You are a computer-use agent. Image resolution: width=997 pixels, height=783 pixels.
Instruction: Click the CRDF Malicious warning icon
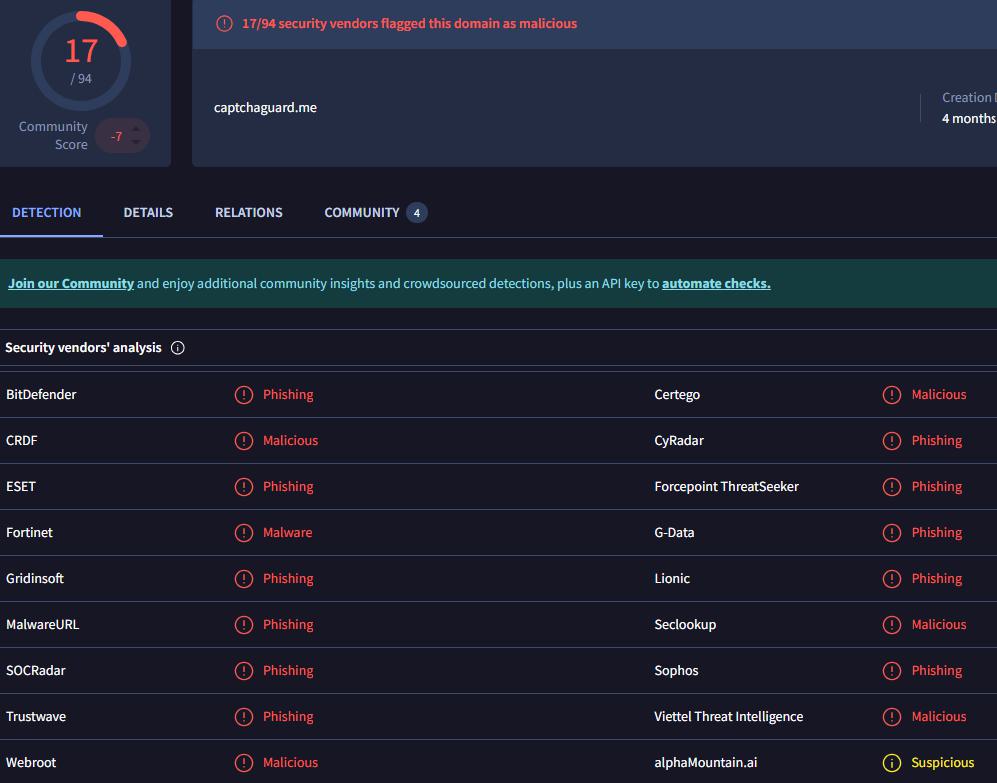(244, 441)
